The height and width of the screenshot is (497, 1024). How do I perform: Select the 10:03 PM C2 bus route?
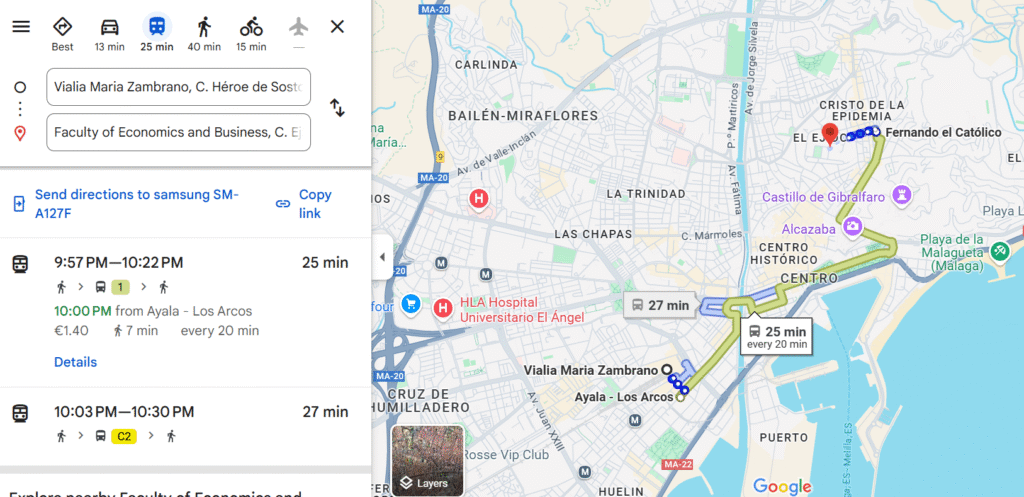[185, 425]
